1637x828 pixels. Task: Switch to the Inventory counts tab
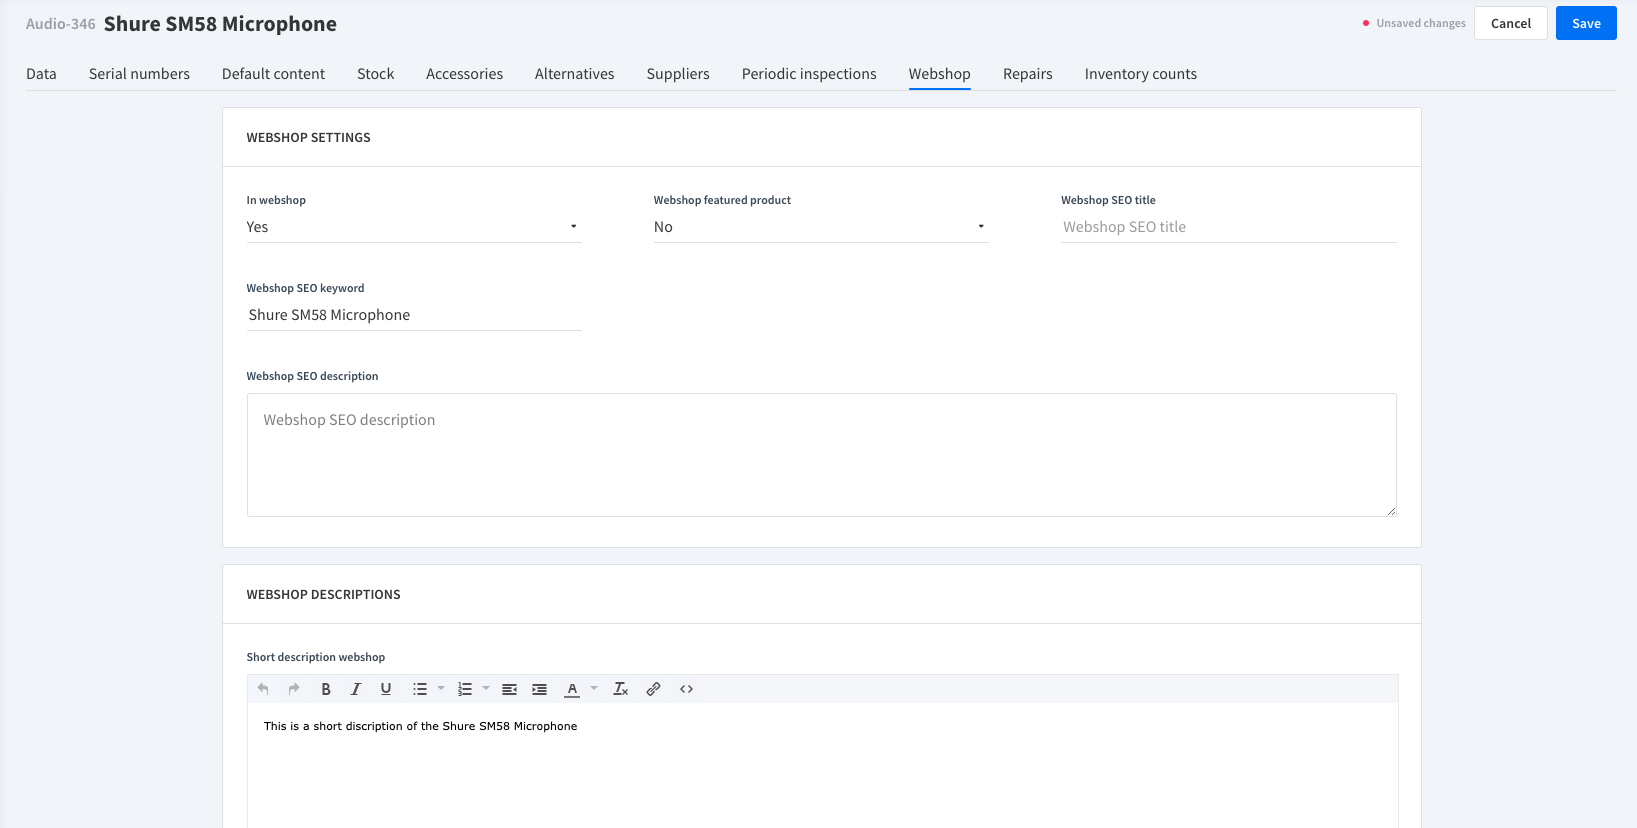point(1140,74)
